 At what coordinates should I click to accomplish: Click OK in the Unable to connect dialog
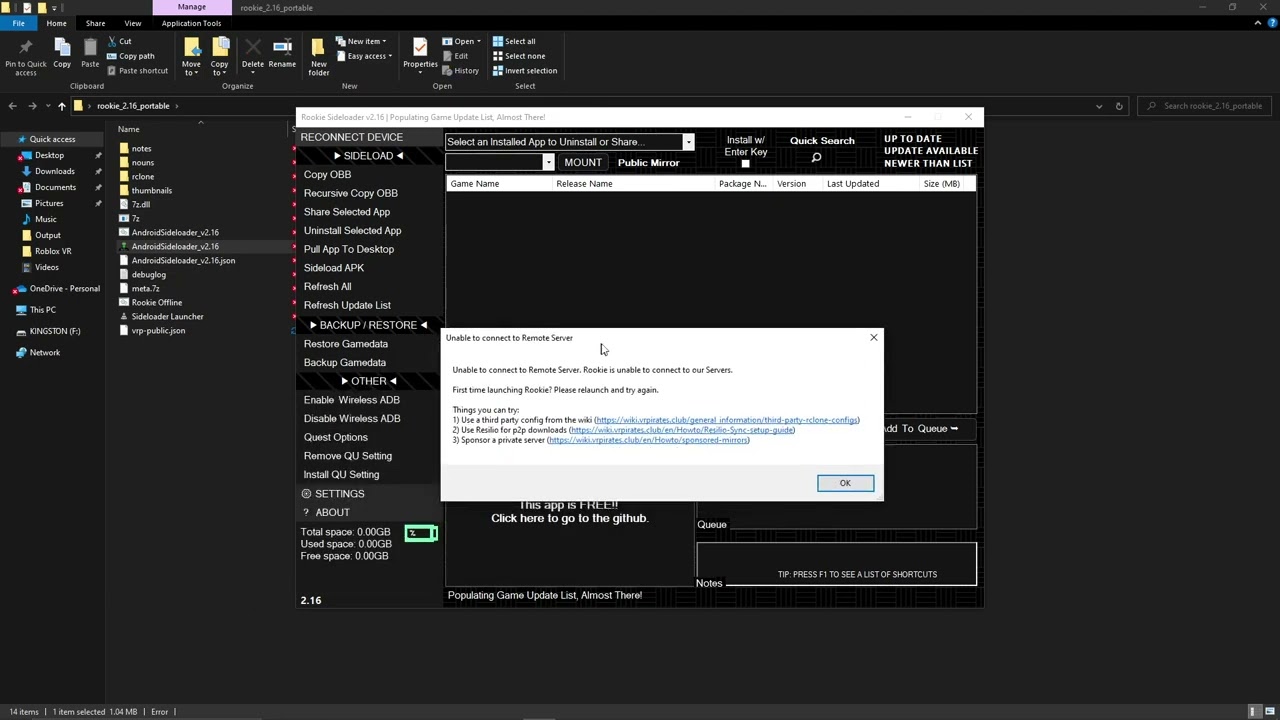tap(845, 483)
